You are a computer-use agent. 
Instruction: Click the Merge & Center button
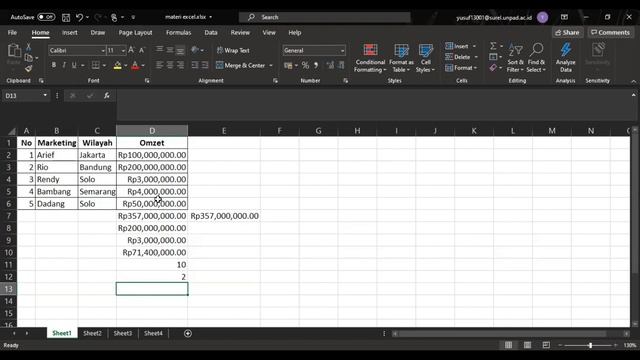(241, 65)
